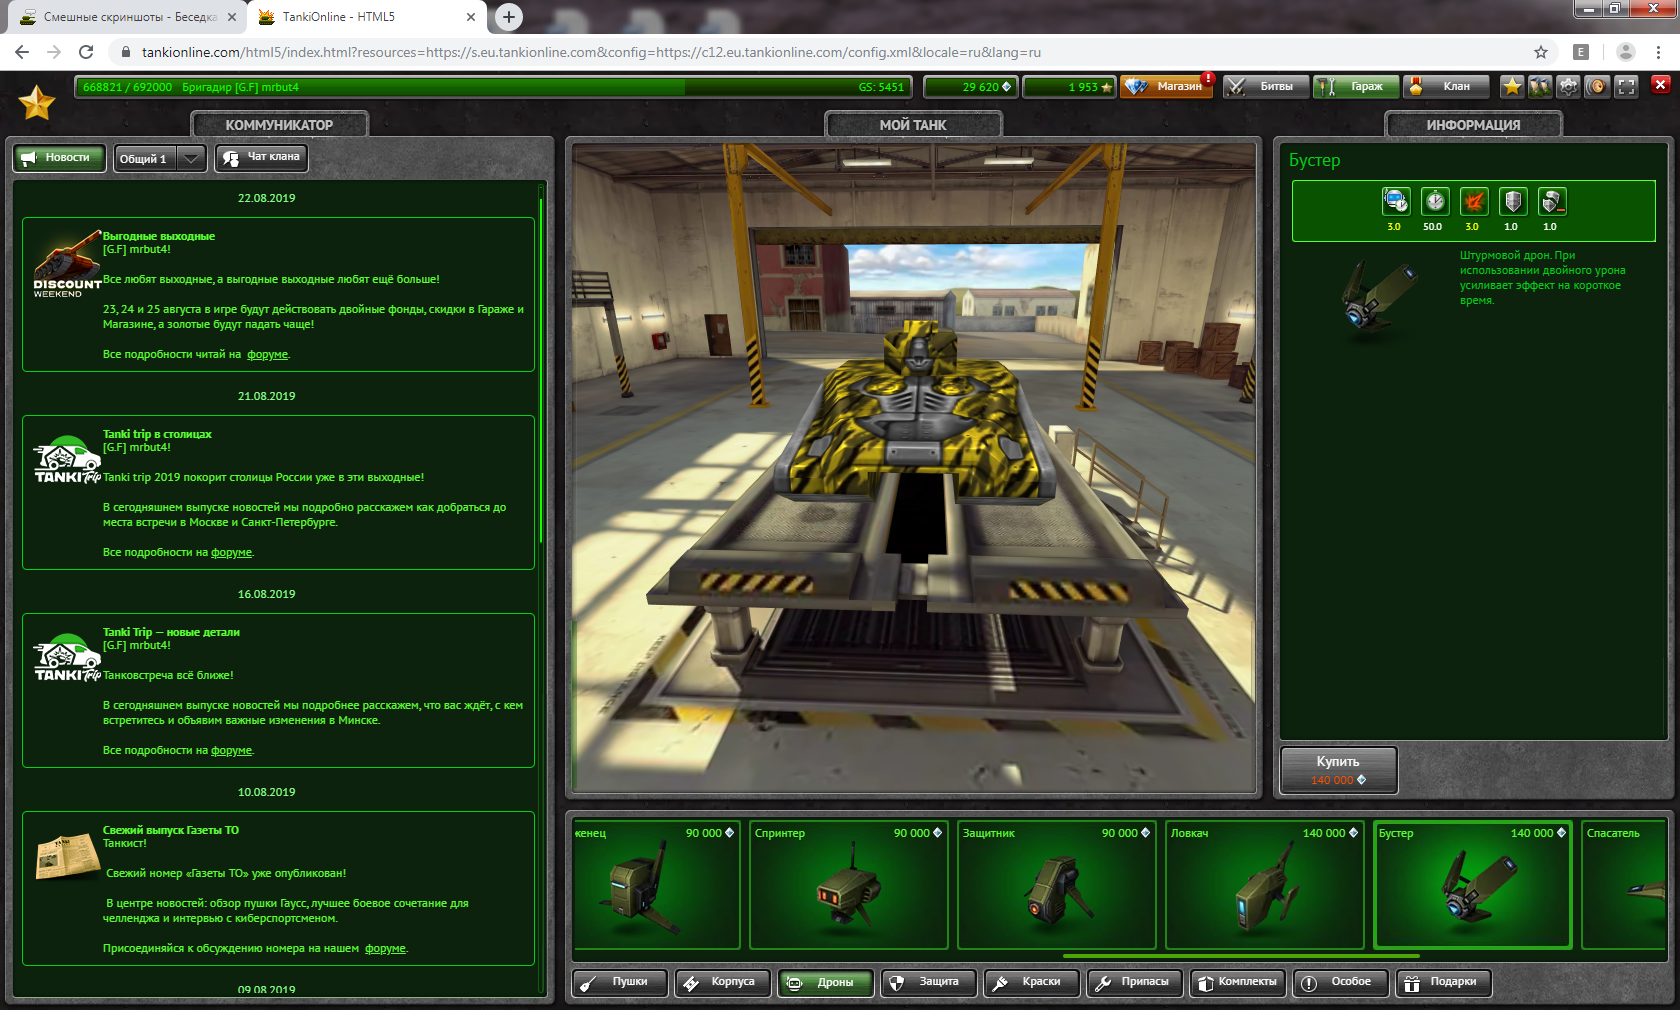The width and height of the screenshot is (1680, 1010).
Task: Click the stars balance 1 953
Action: [1069, 87]
